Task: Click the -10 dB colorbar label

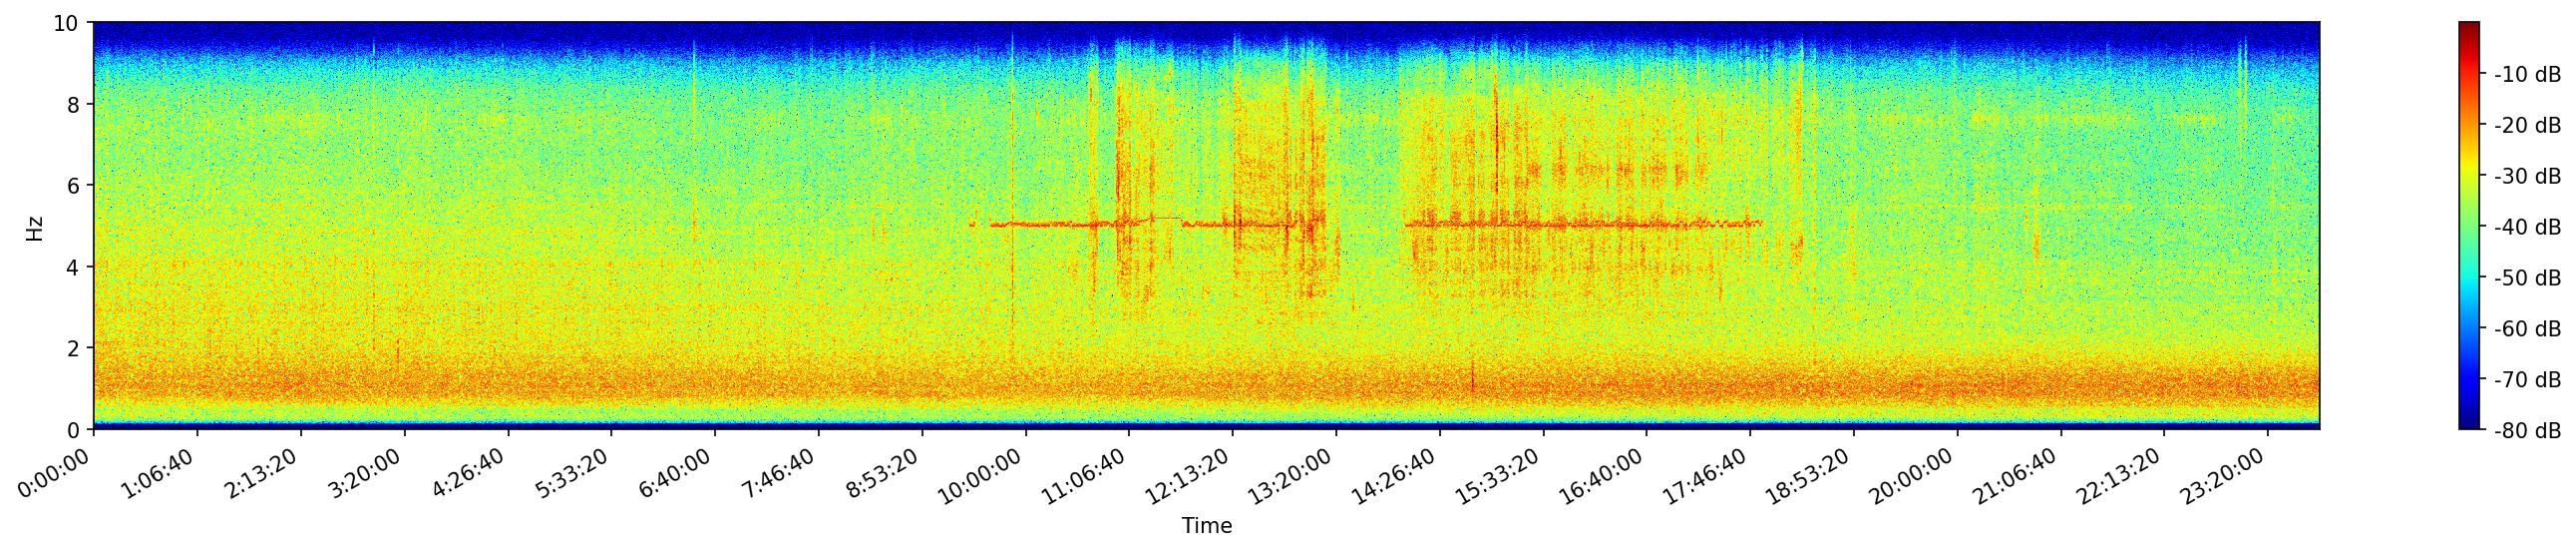Action: [x=2527, y=75]
